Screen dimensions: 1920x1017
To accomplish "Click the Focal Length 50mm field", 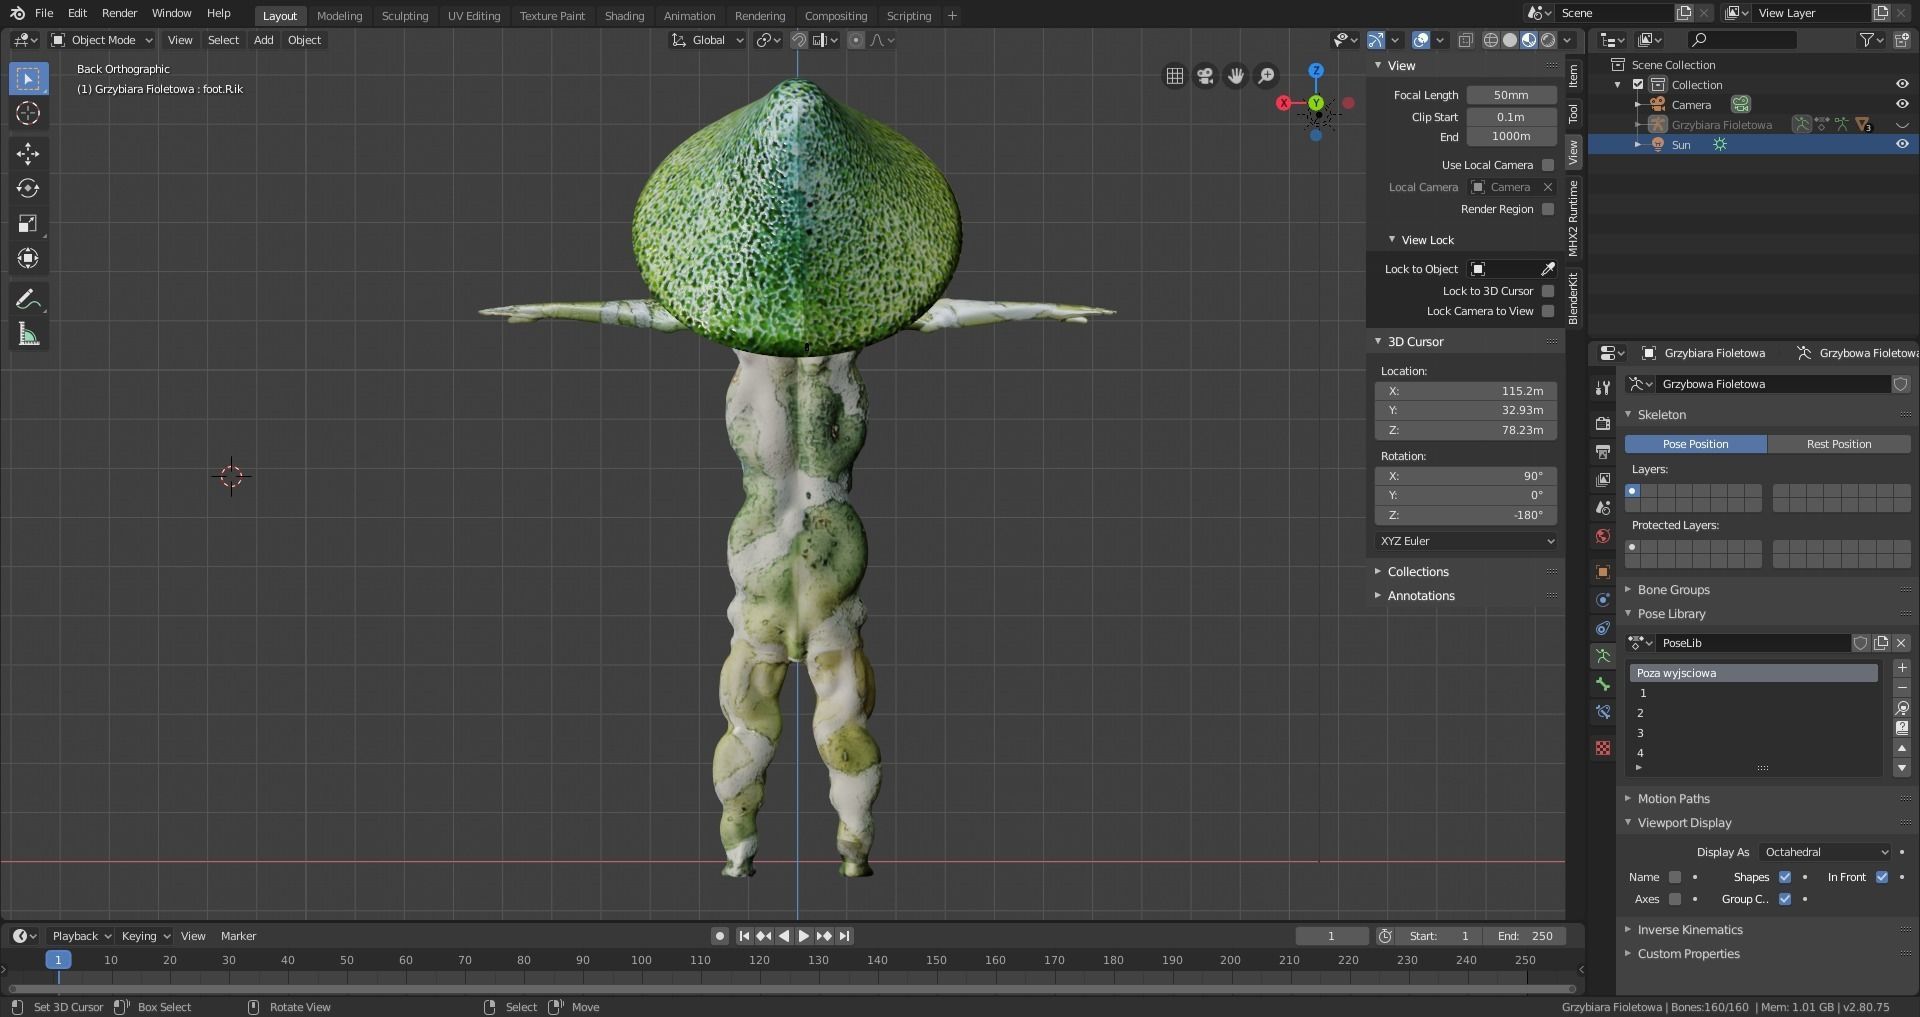I will tap(1511, 95).
